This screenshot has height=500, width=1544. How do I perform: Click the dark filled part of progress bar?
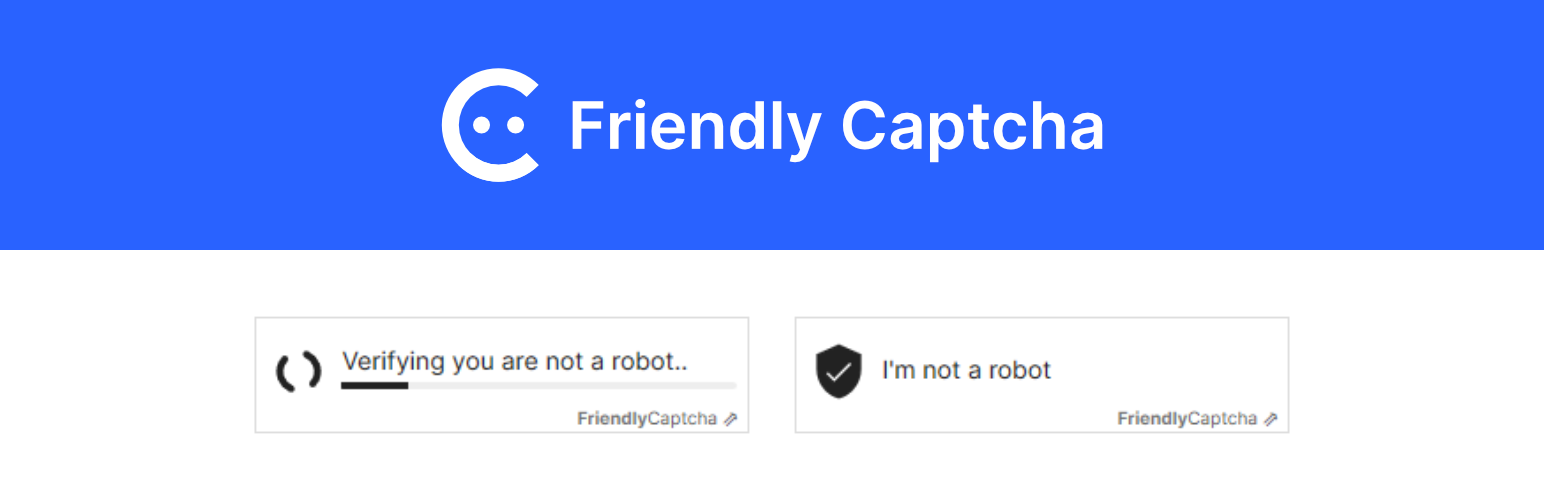(374, 385)
